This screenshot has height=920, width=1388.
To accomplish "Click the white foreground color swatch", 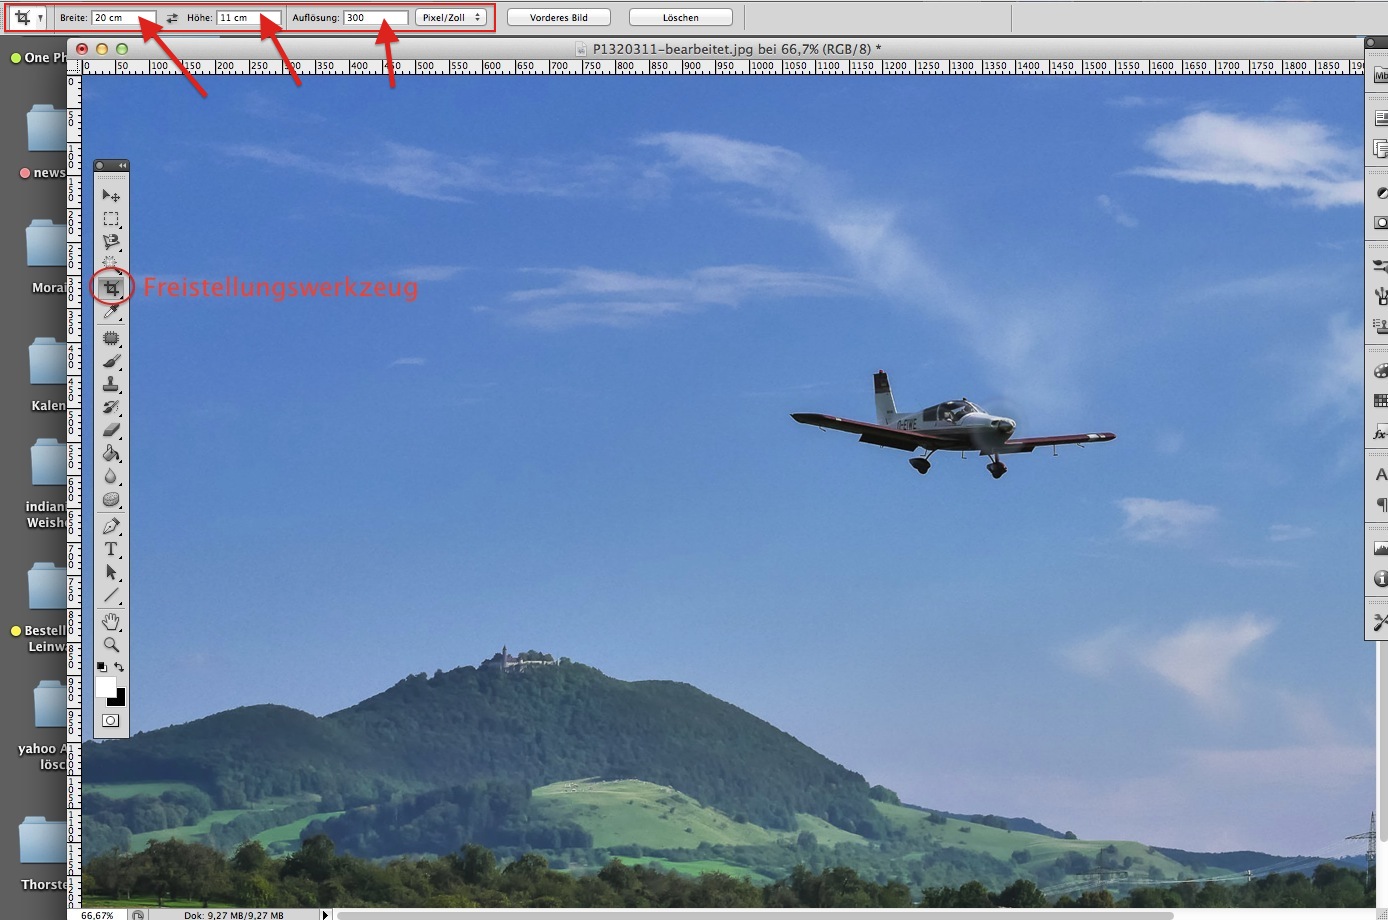I will coord(105,686).
